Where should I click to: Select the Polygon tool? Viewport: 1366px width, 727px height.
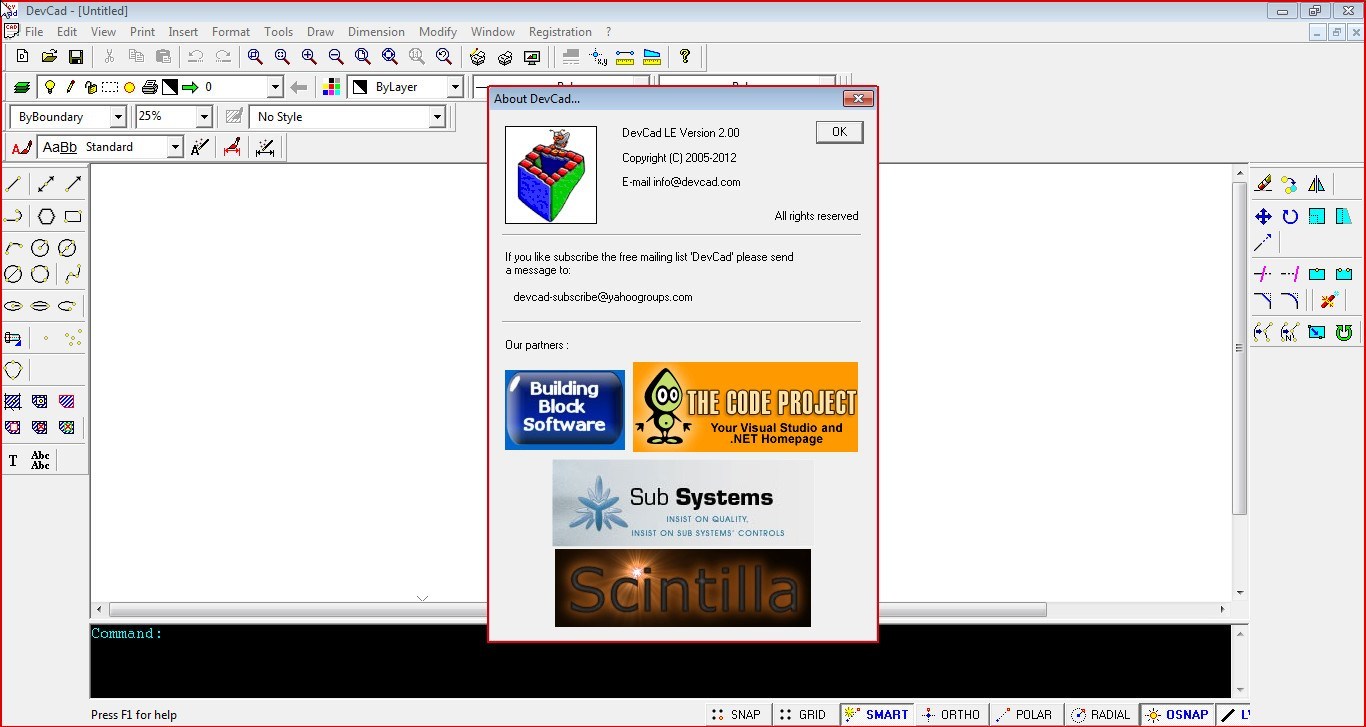45,215
